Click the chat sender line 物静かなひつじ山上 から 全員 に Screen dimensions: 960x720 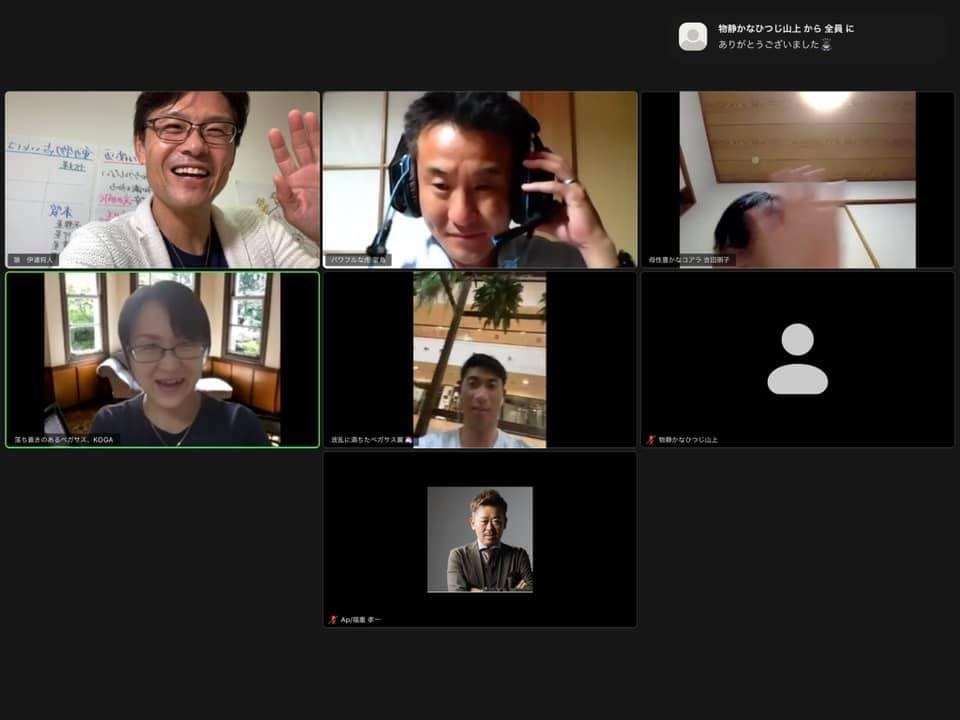[x=786, y=28]
